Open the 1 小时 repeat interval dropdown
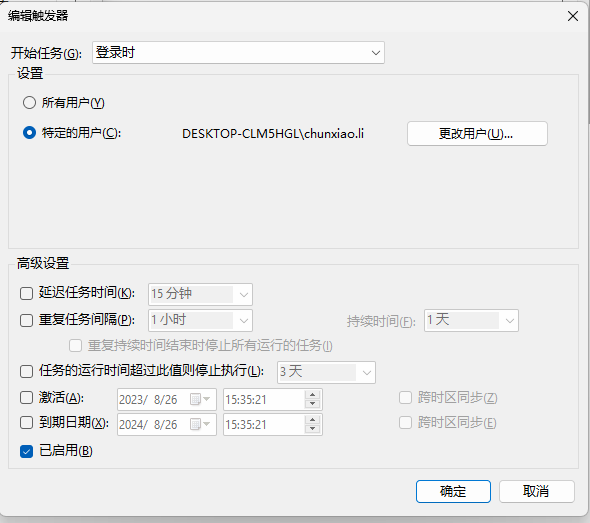Screen dimensions: 590x523 click(200, 321)
